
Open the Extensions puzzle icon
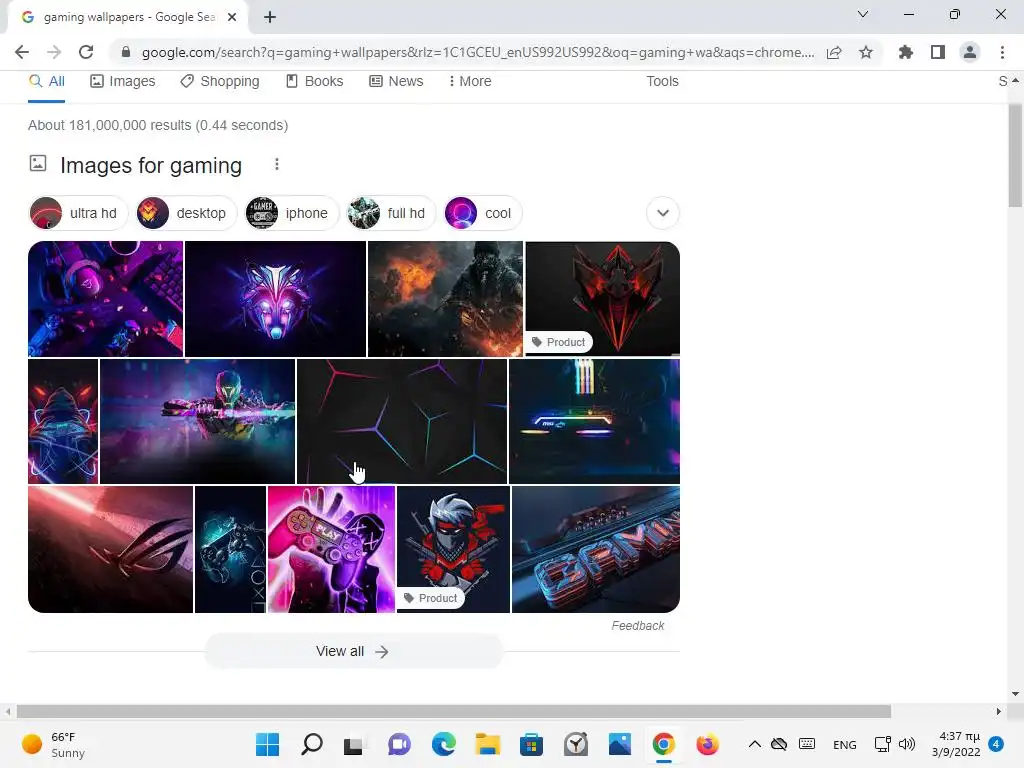(x=905, y=52)
